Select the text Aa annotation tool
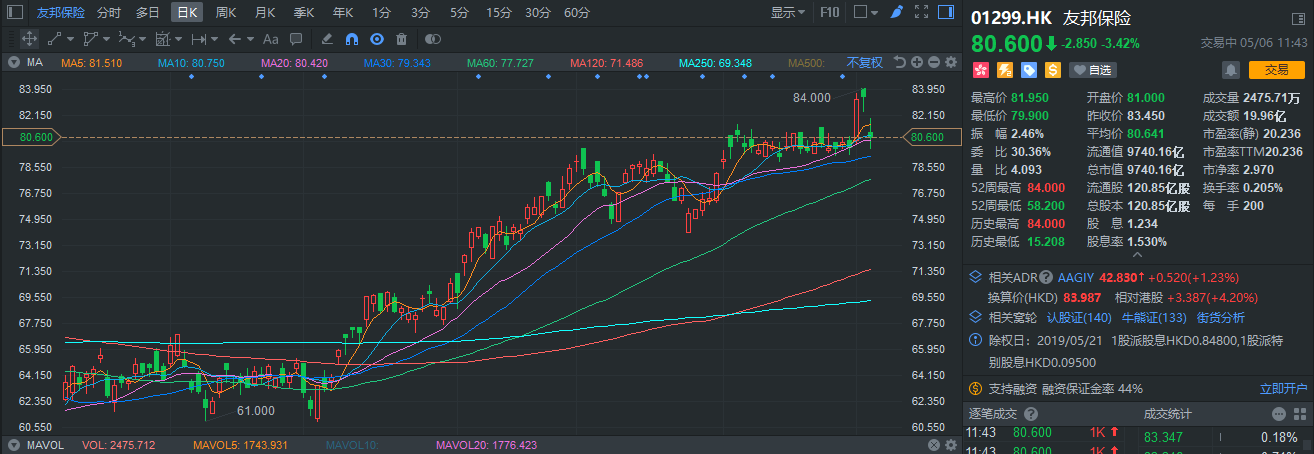 coord(270,39)
